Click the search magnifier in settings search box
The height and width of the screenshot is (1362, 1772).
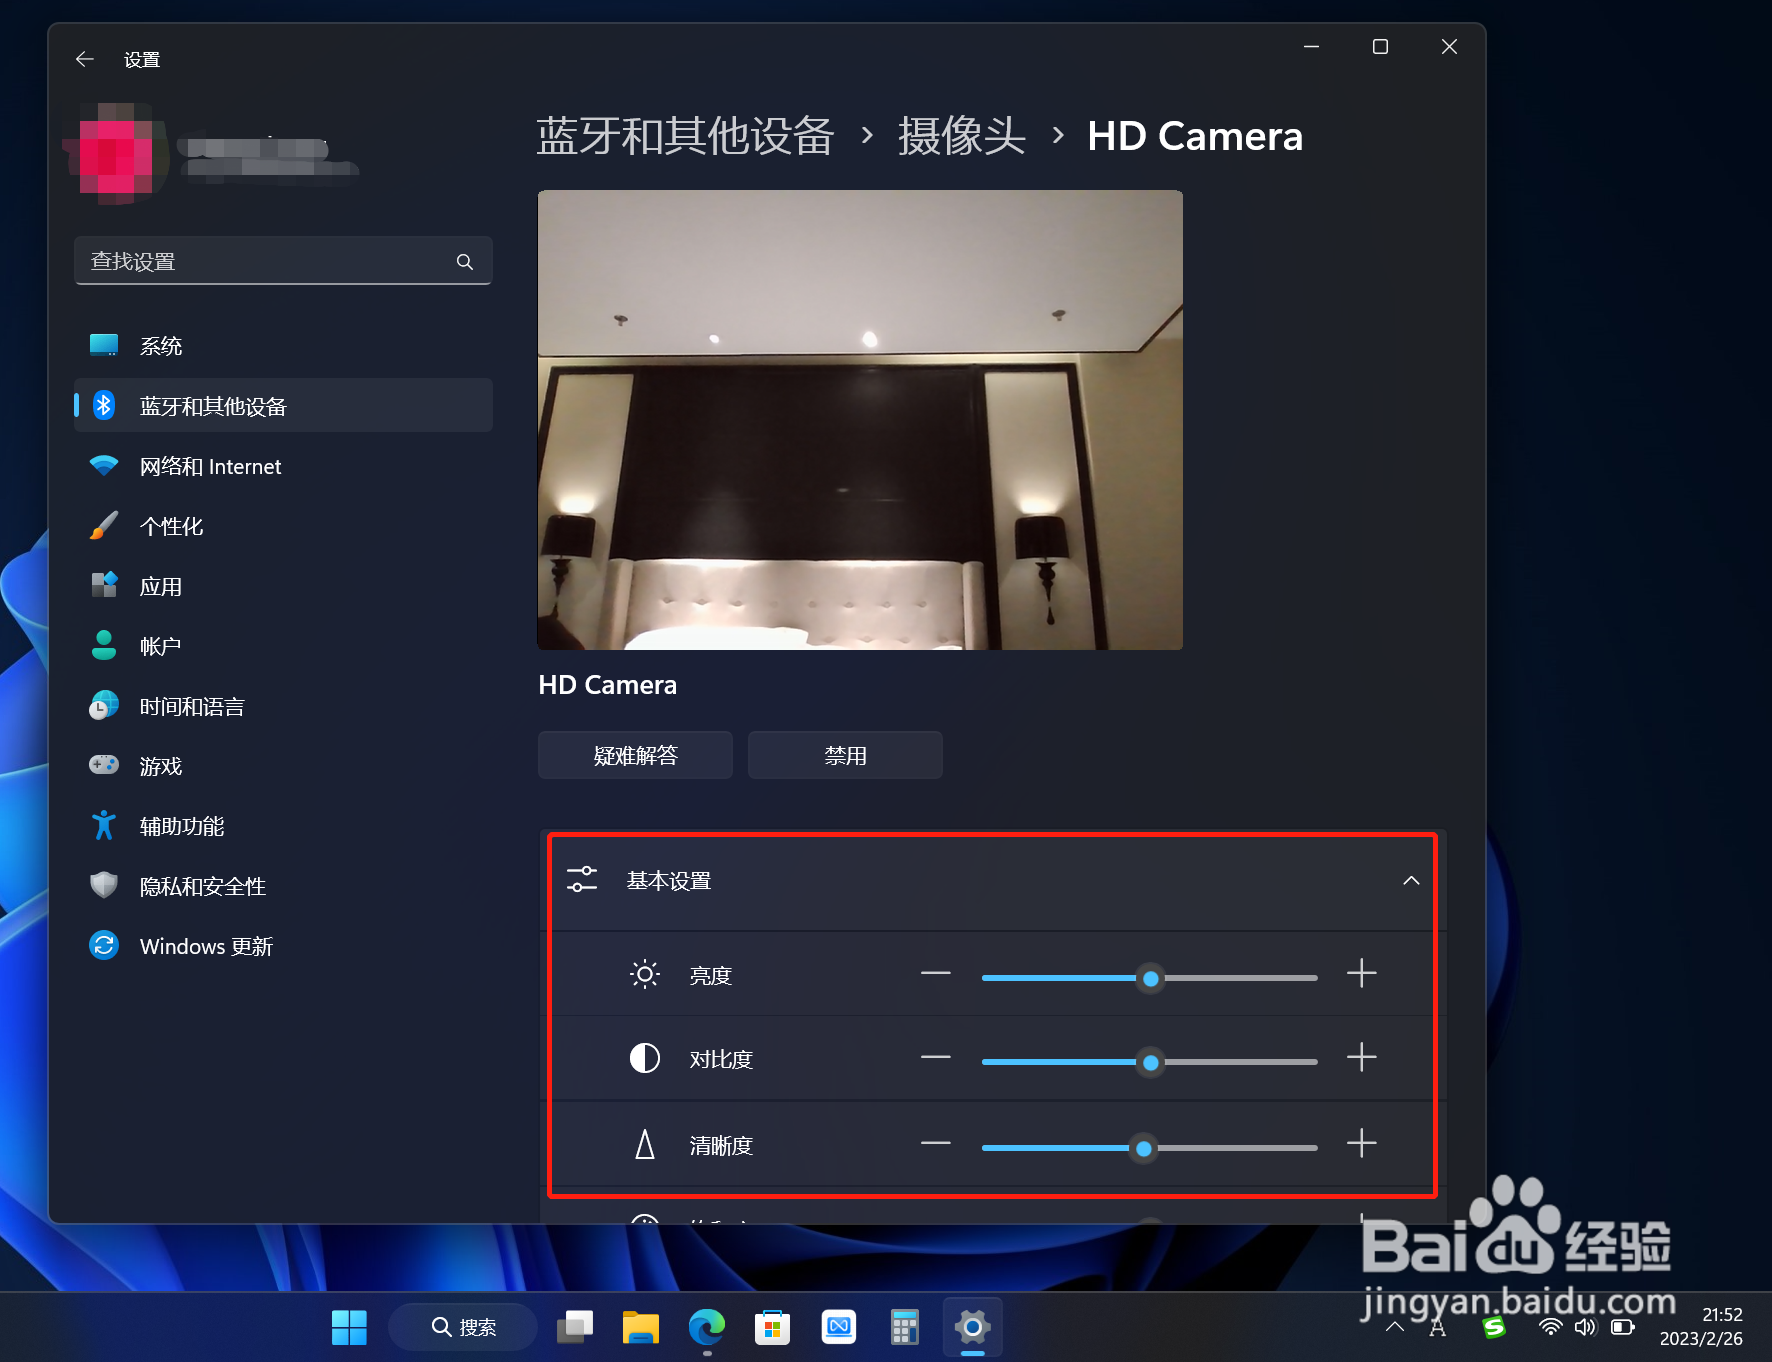465,261
